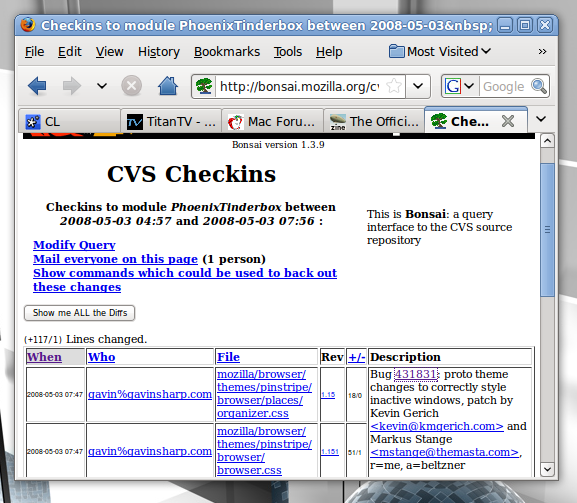Open revision 1.15 link
Image resolution: width=577 pixels, height=503 pixels.
click(x=328, y=395)
